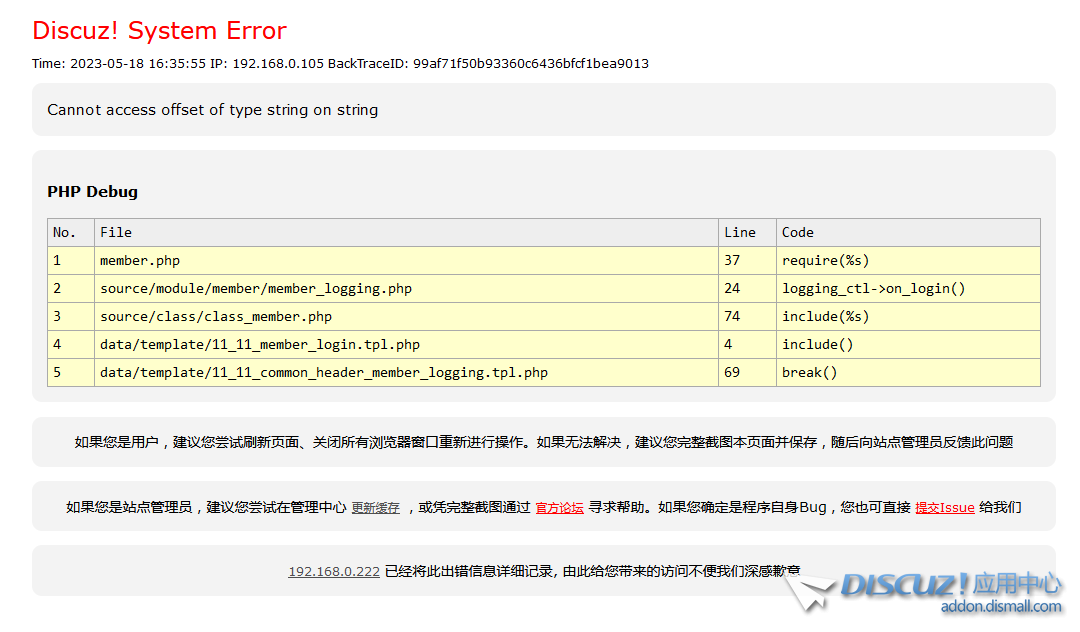Click the Discuz! 应用中心 watermark logo
The image size is (1080, 632).
coord(950,585)
